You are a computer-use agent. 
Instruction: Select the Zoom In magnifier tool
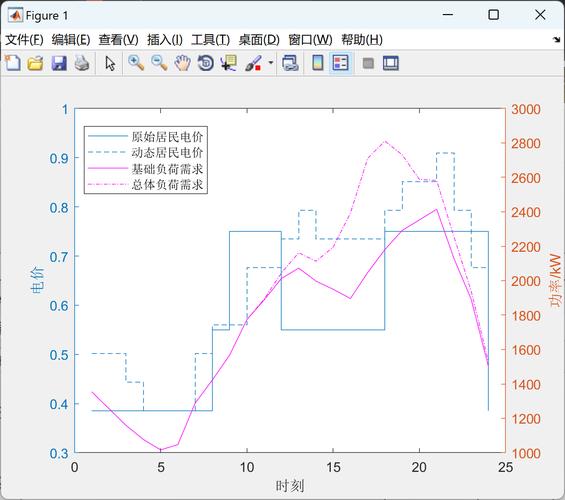[136, 63]
